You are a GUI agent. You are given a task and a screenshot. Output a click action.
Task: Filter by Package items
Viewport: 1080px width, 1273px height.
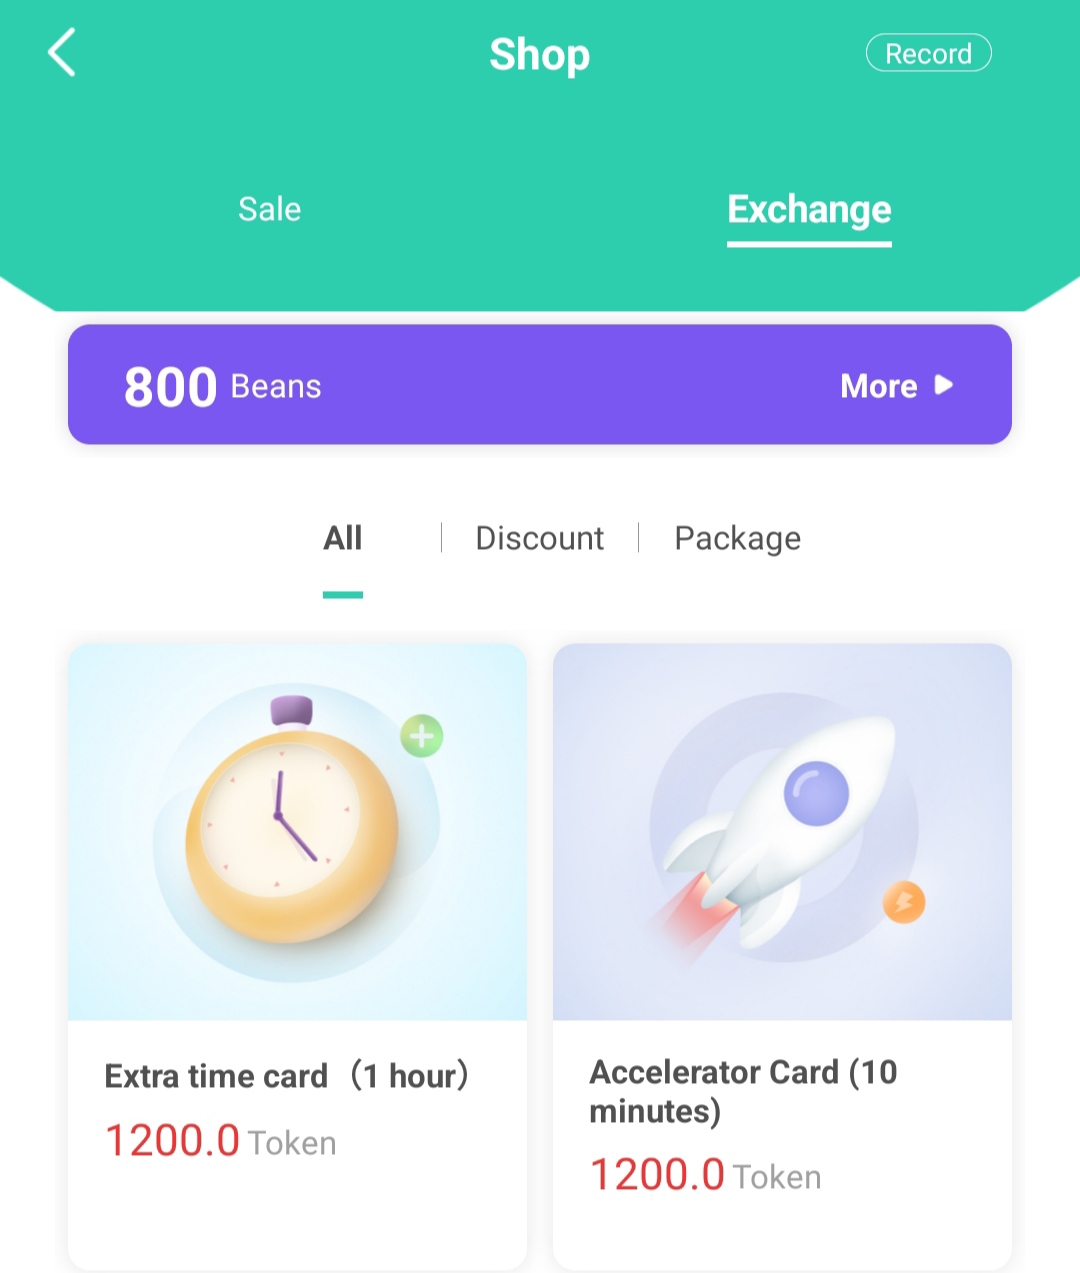tap(737, 539)
